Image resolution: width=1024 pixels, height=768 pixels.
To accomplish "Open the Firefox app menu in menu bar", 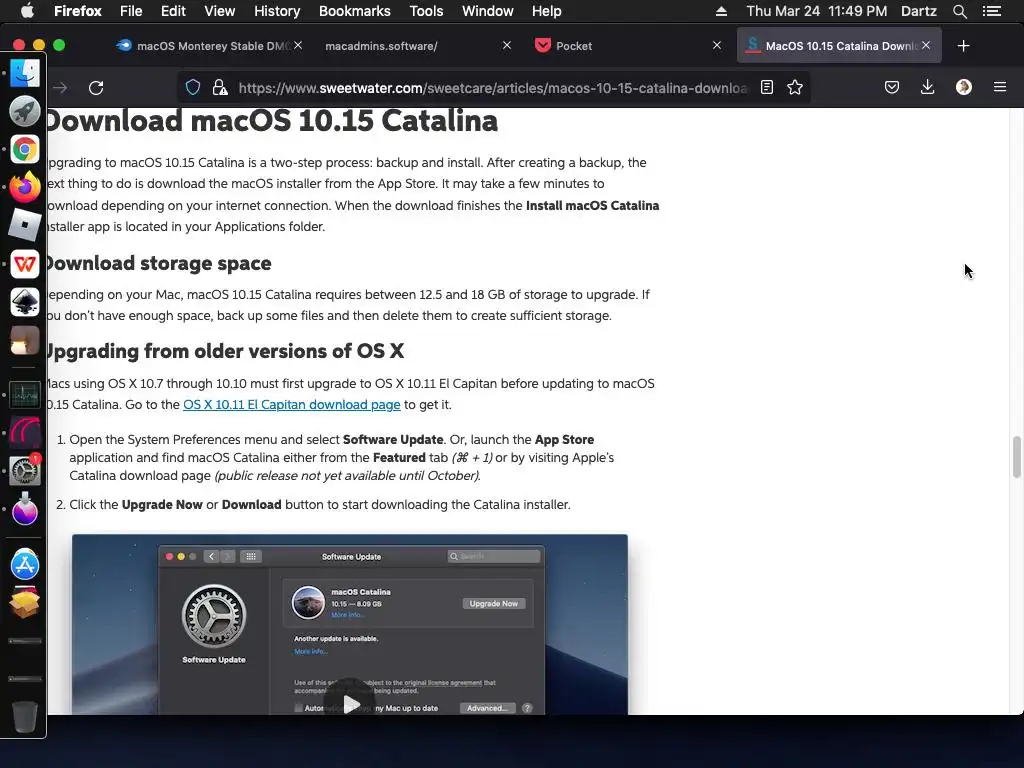I will 78,11.
